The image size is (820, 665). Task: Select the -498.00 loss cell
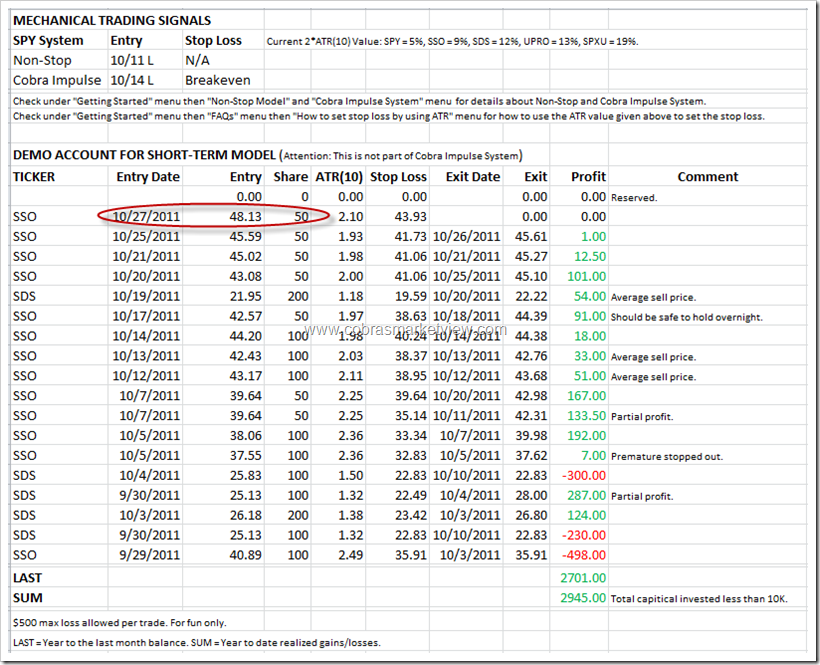(584, 555)
